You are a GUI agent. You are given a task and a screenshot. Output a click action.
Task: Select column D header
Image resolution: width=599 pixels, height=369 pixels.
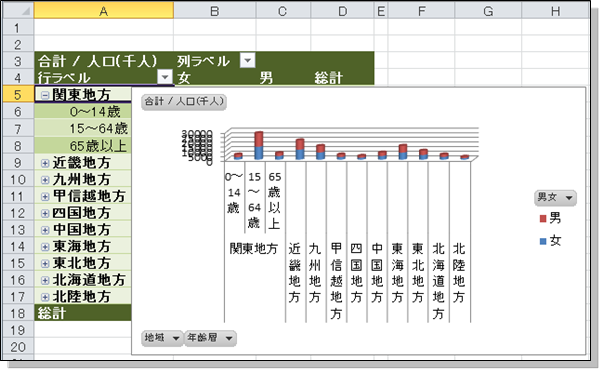pyautogui.click(x=342, y=11)
